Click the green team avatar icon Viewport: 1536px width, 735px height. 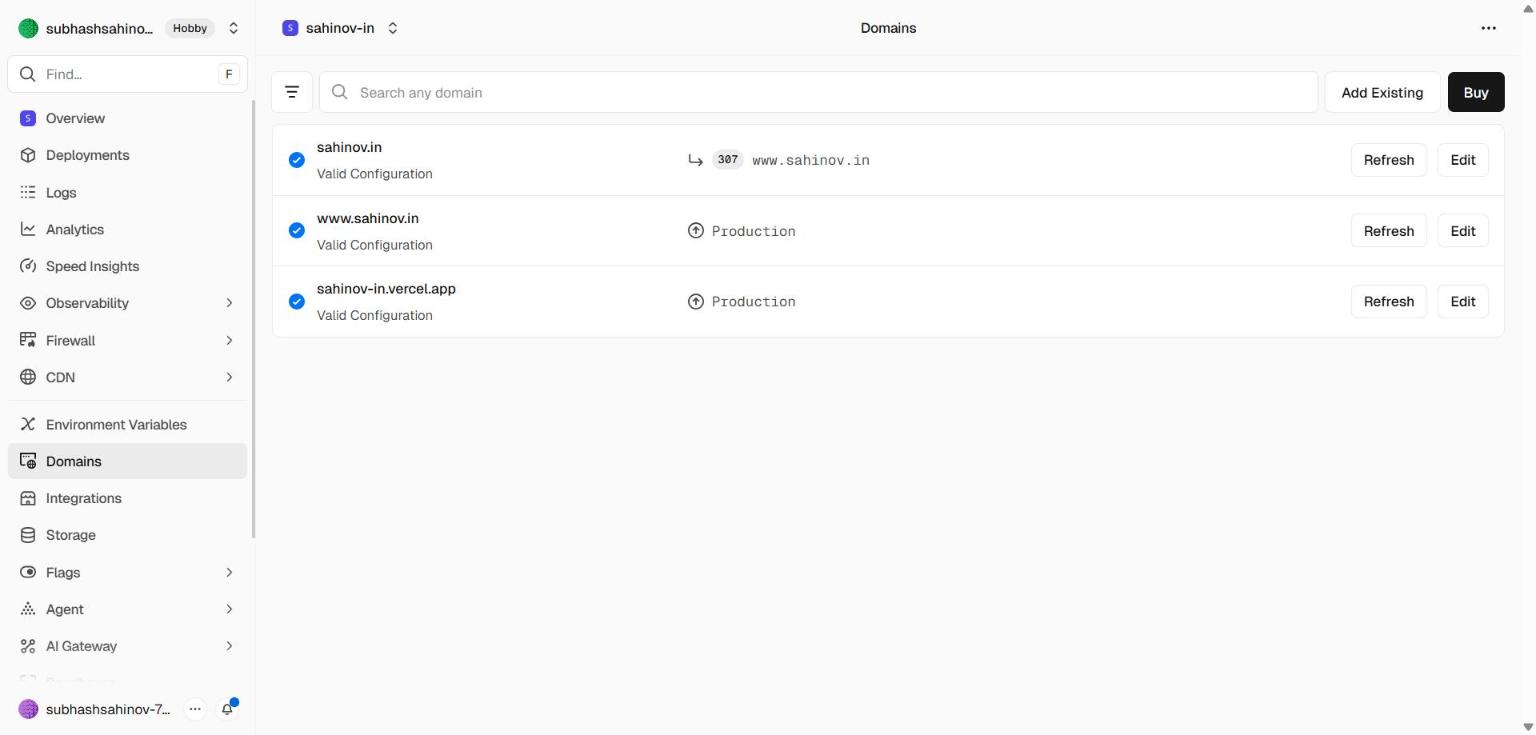pyautogui.click(x=28, y=28)
